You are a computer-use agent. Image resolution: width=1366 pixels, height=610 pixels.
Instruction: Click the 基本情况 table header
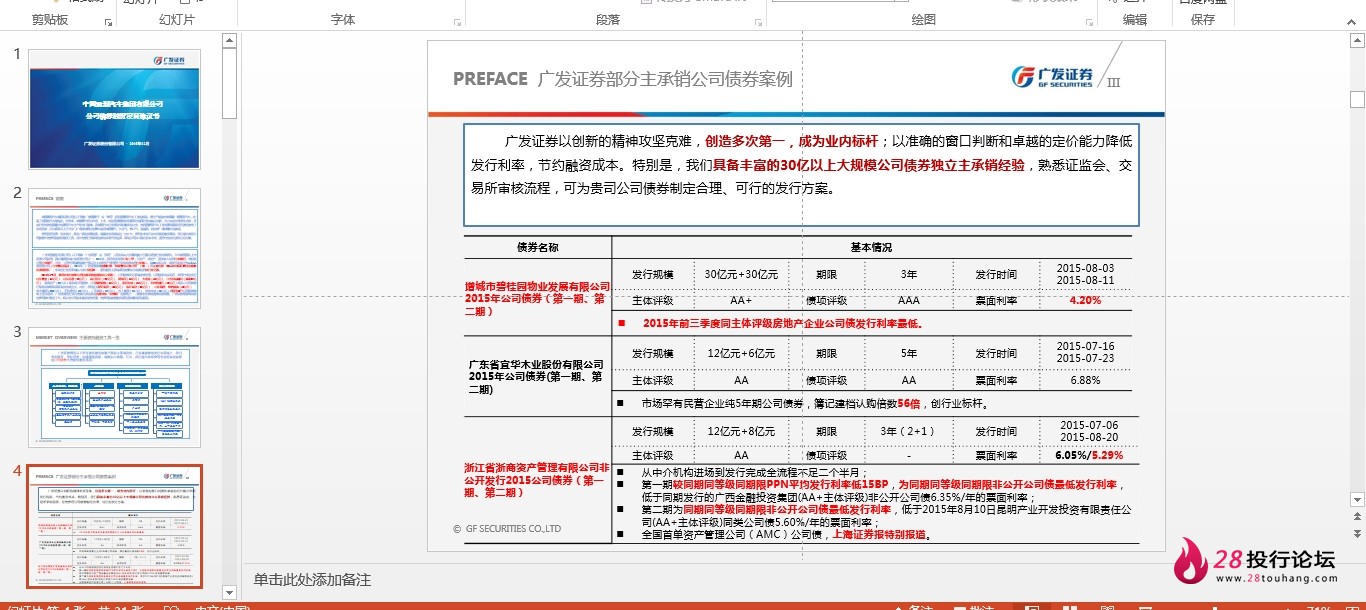[x=871, y=247]
